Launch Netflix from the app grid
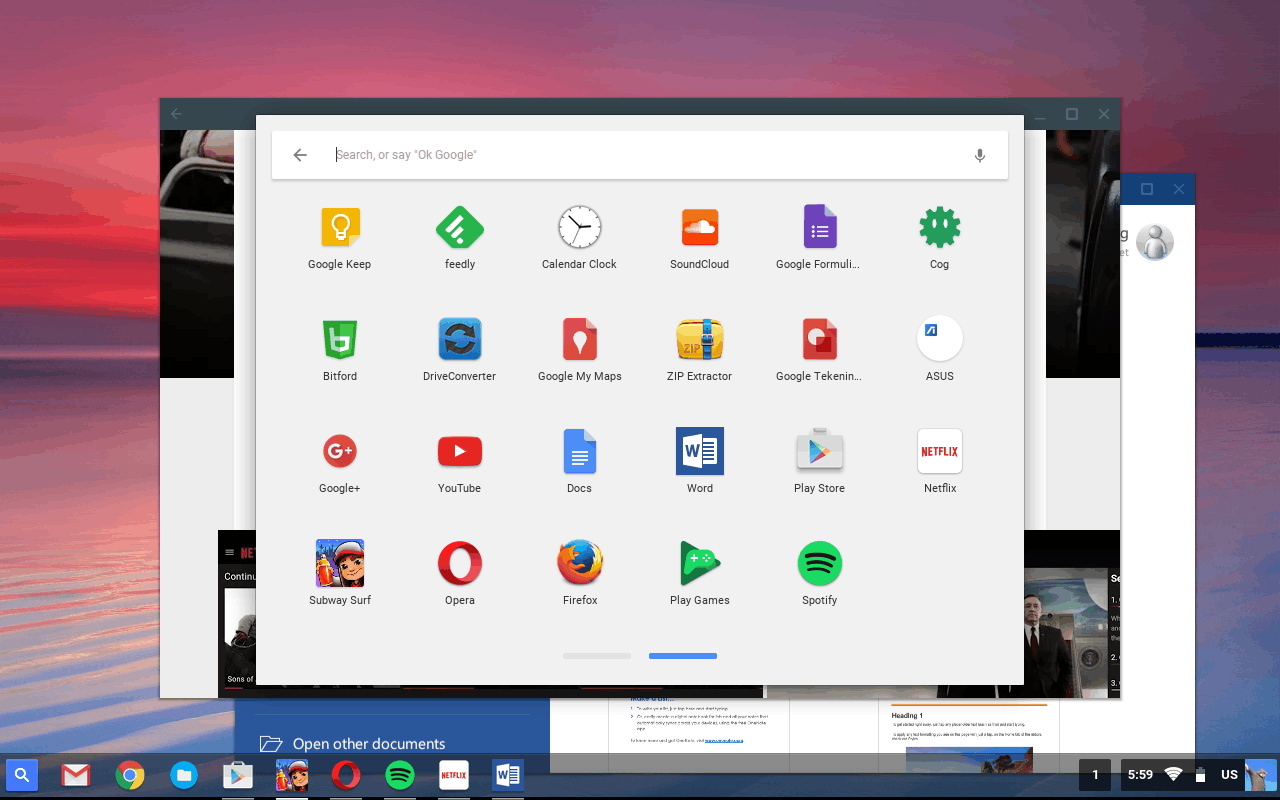The image size is (1280, 800). click(x=940, y=452)
